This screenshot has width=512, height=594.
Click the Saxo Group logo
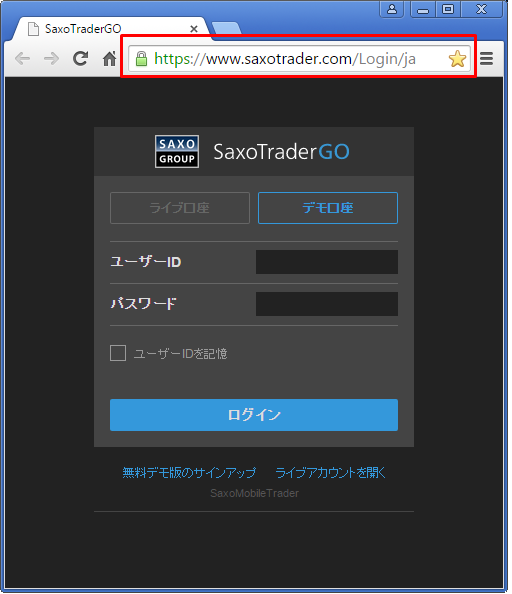[x=177, y=152]
